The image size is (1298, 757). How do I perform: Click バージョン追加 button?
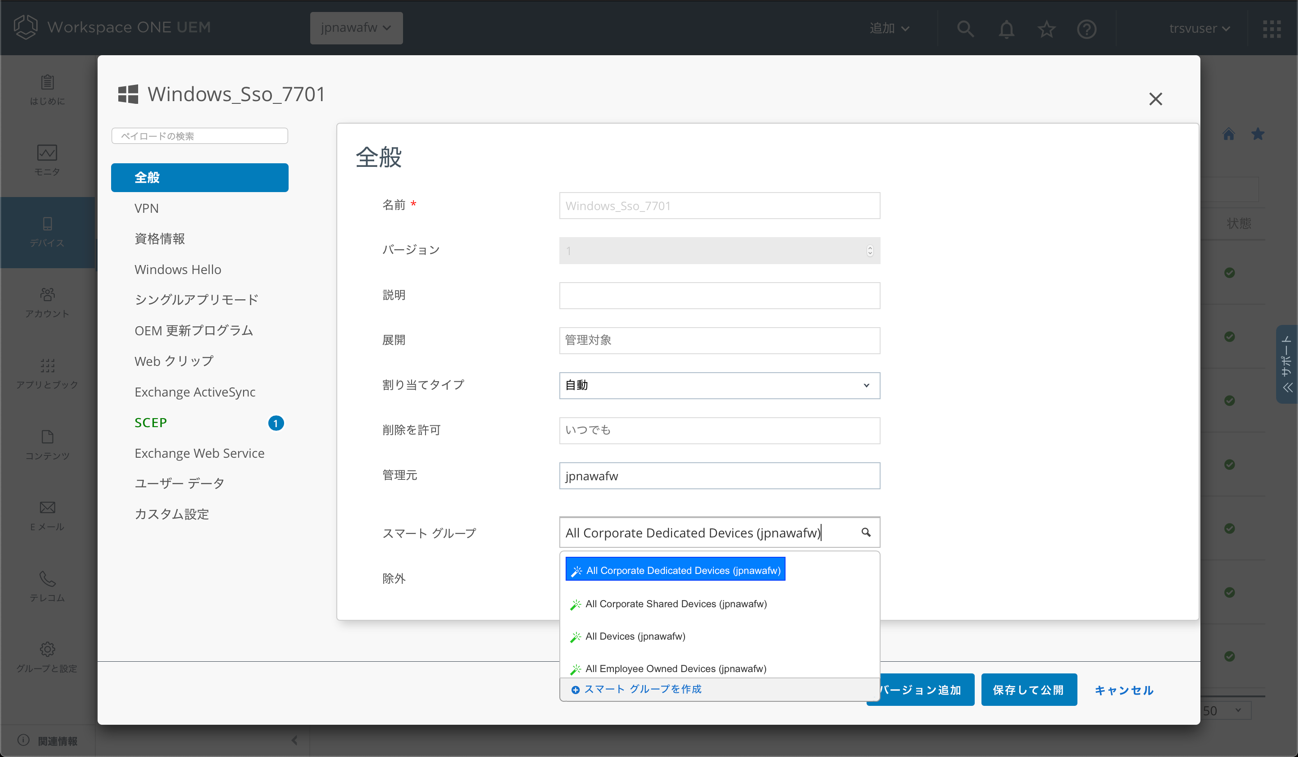920,690
